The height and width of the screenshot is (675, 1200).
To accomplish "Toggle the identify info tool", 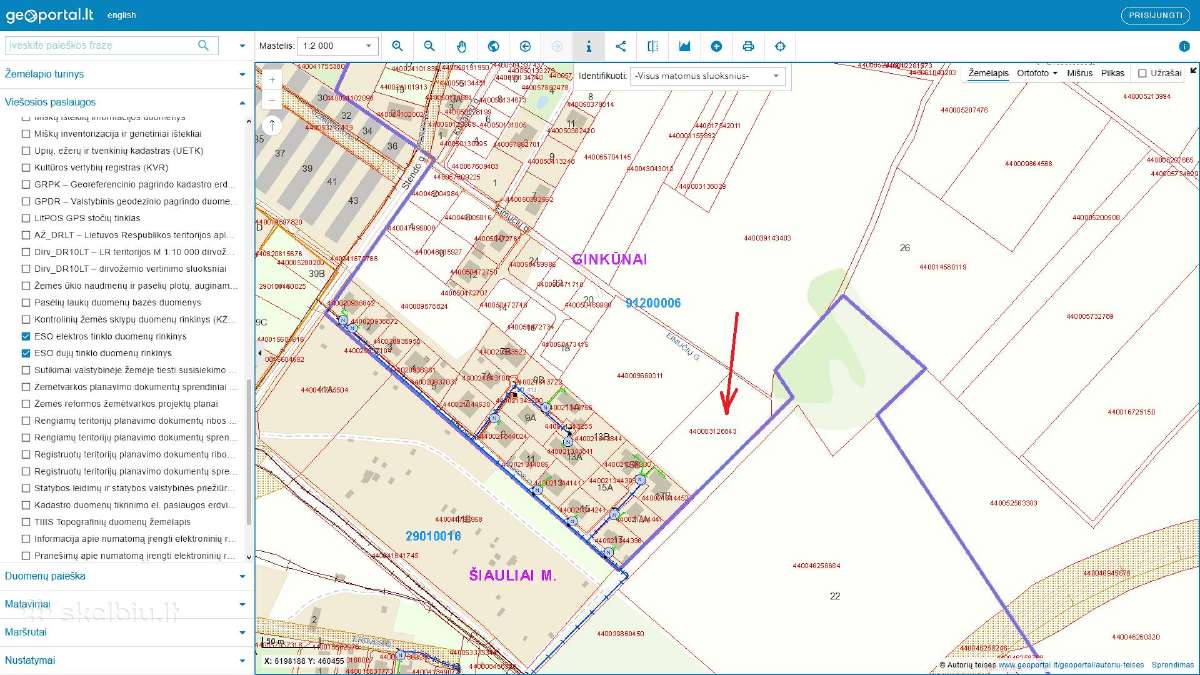I will [589, 46].
